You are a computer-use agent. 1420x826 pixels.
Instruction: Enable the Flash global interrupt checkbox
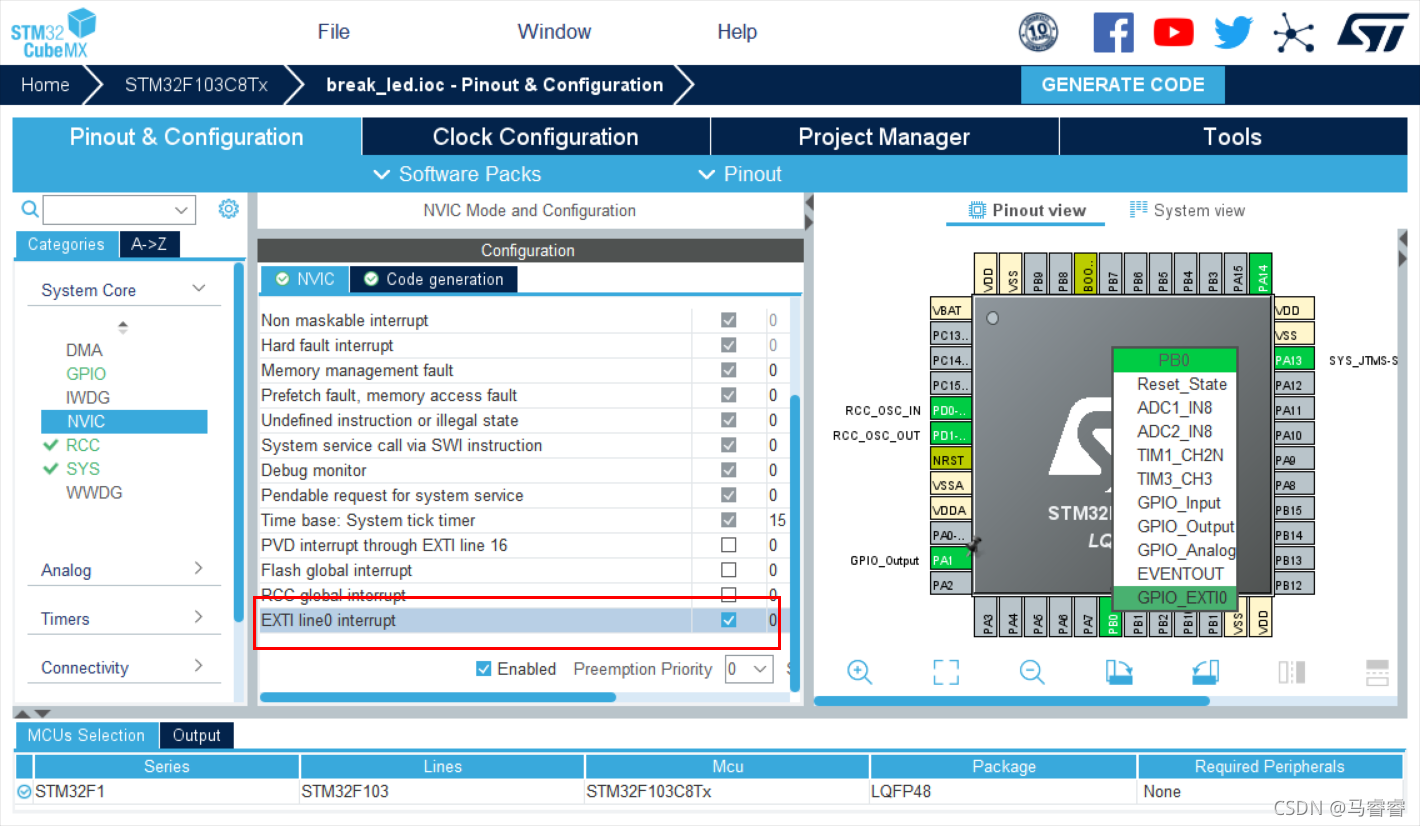pyautogui.click(x=728, y=570)
